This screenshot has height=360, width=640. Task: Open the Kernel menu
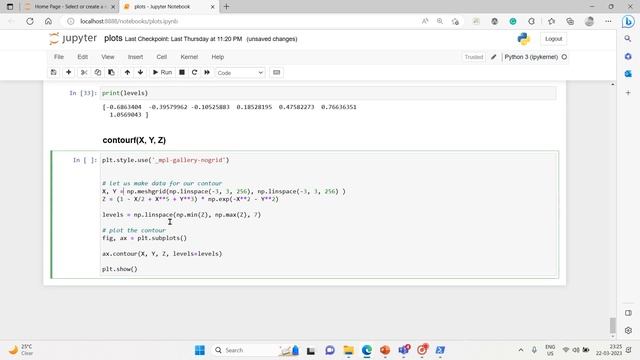coord(189,57)
